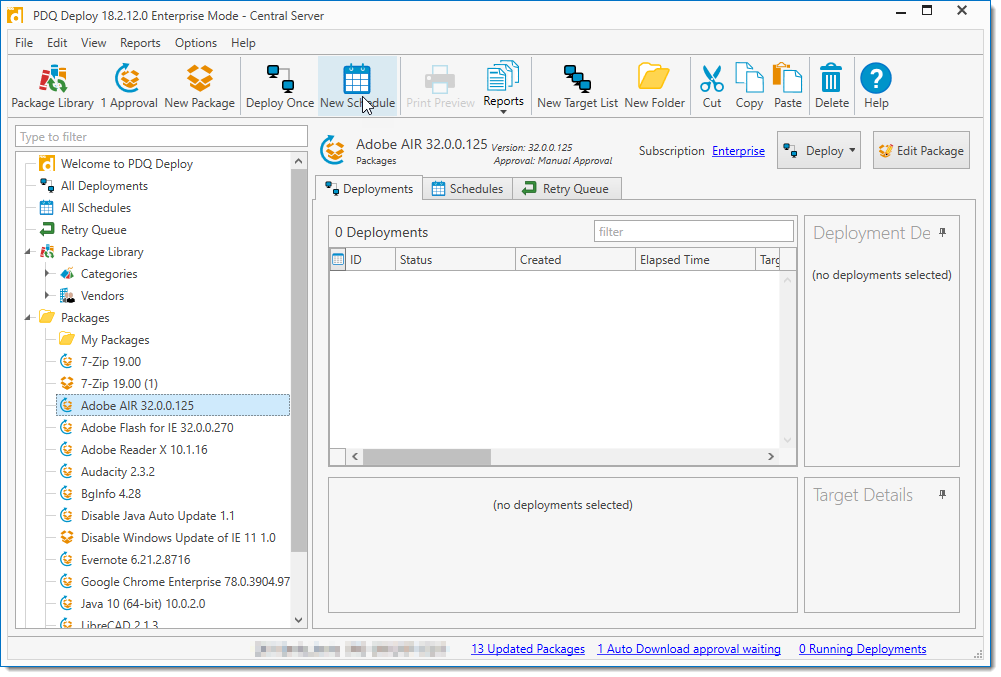Expand the Categories tree node
The image size is (1001, 677).
tap(47, 274)
